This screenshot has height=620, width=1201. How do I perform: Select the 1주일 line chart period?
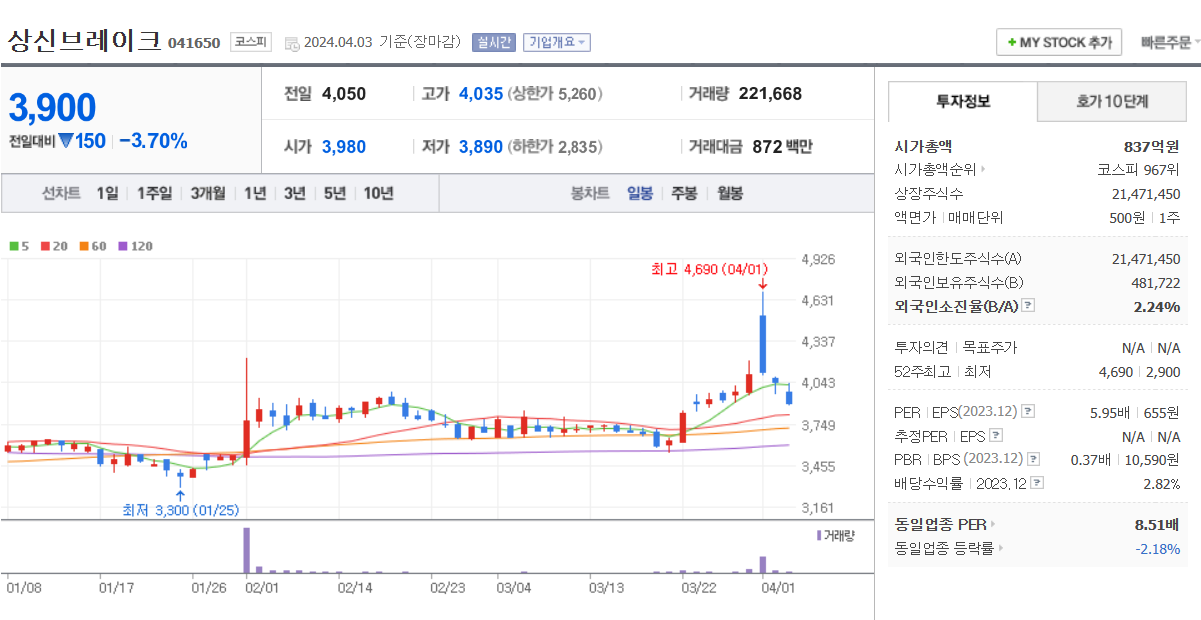(154, 193)
